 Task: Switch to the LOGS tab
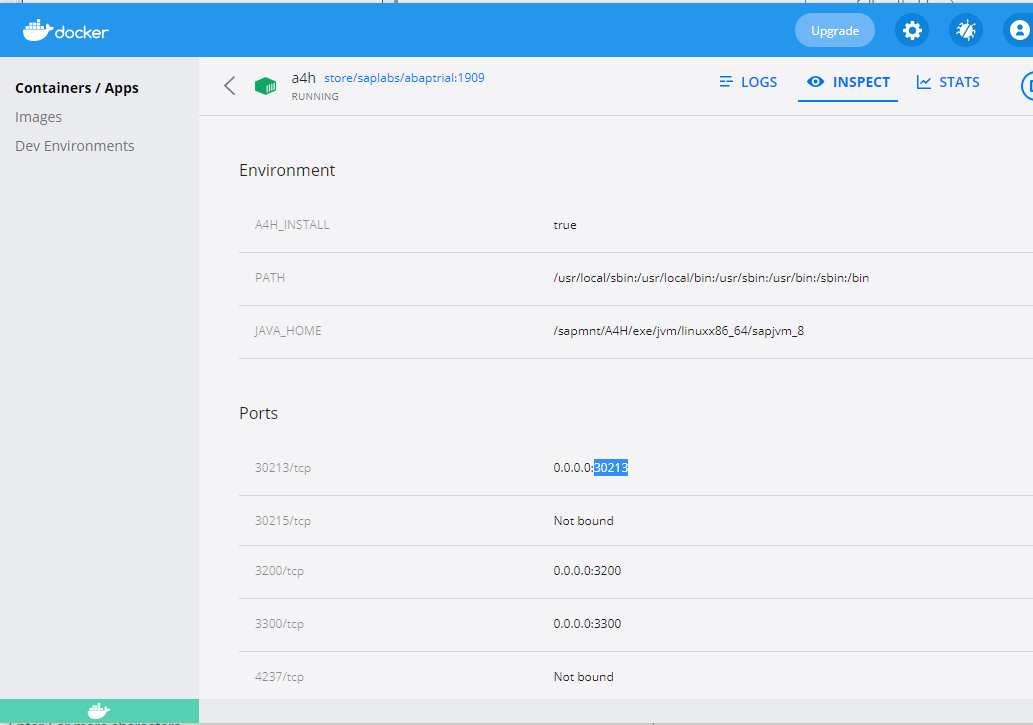tap(748, 82)
